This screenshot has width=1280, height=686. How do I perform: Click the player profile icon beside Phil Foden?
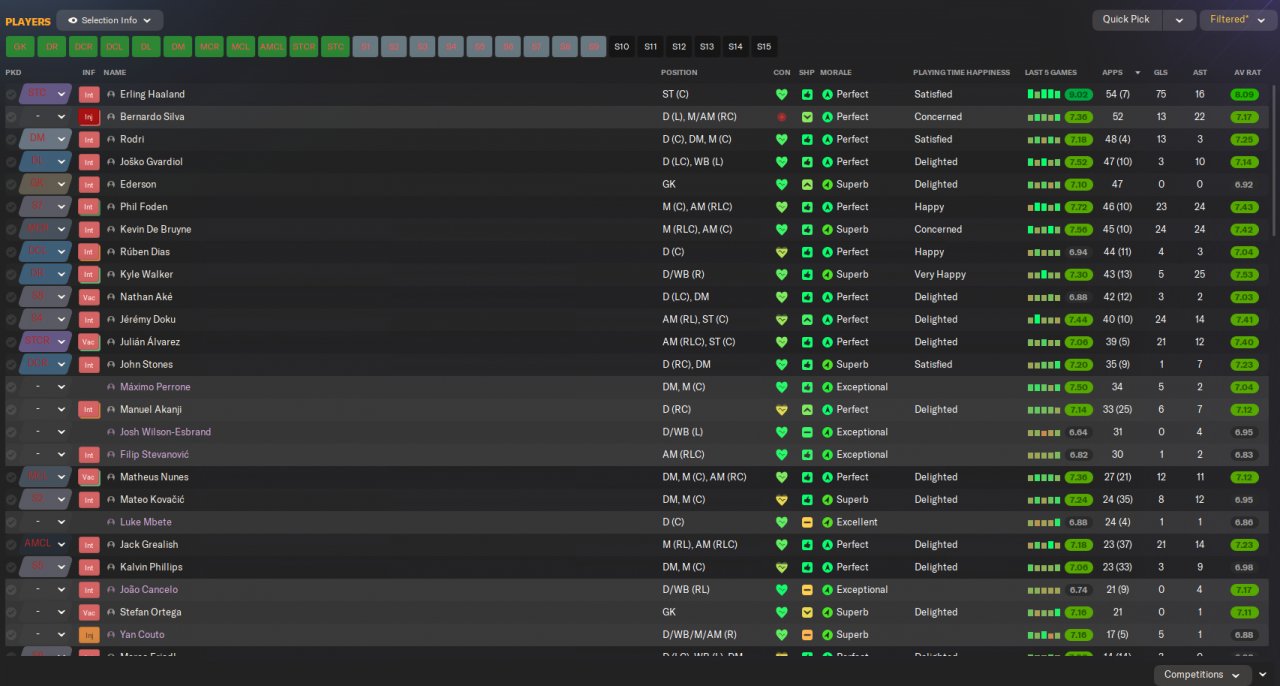point(111,207)
